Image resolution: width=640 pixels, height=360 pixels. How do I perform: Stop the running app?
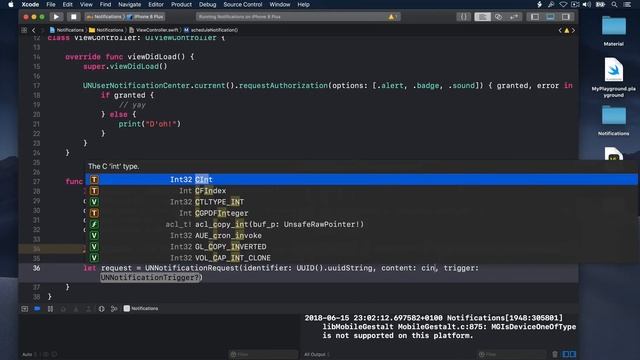tap(73, 17)
